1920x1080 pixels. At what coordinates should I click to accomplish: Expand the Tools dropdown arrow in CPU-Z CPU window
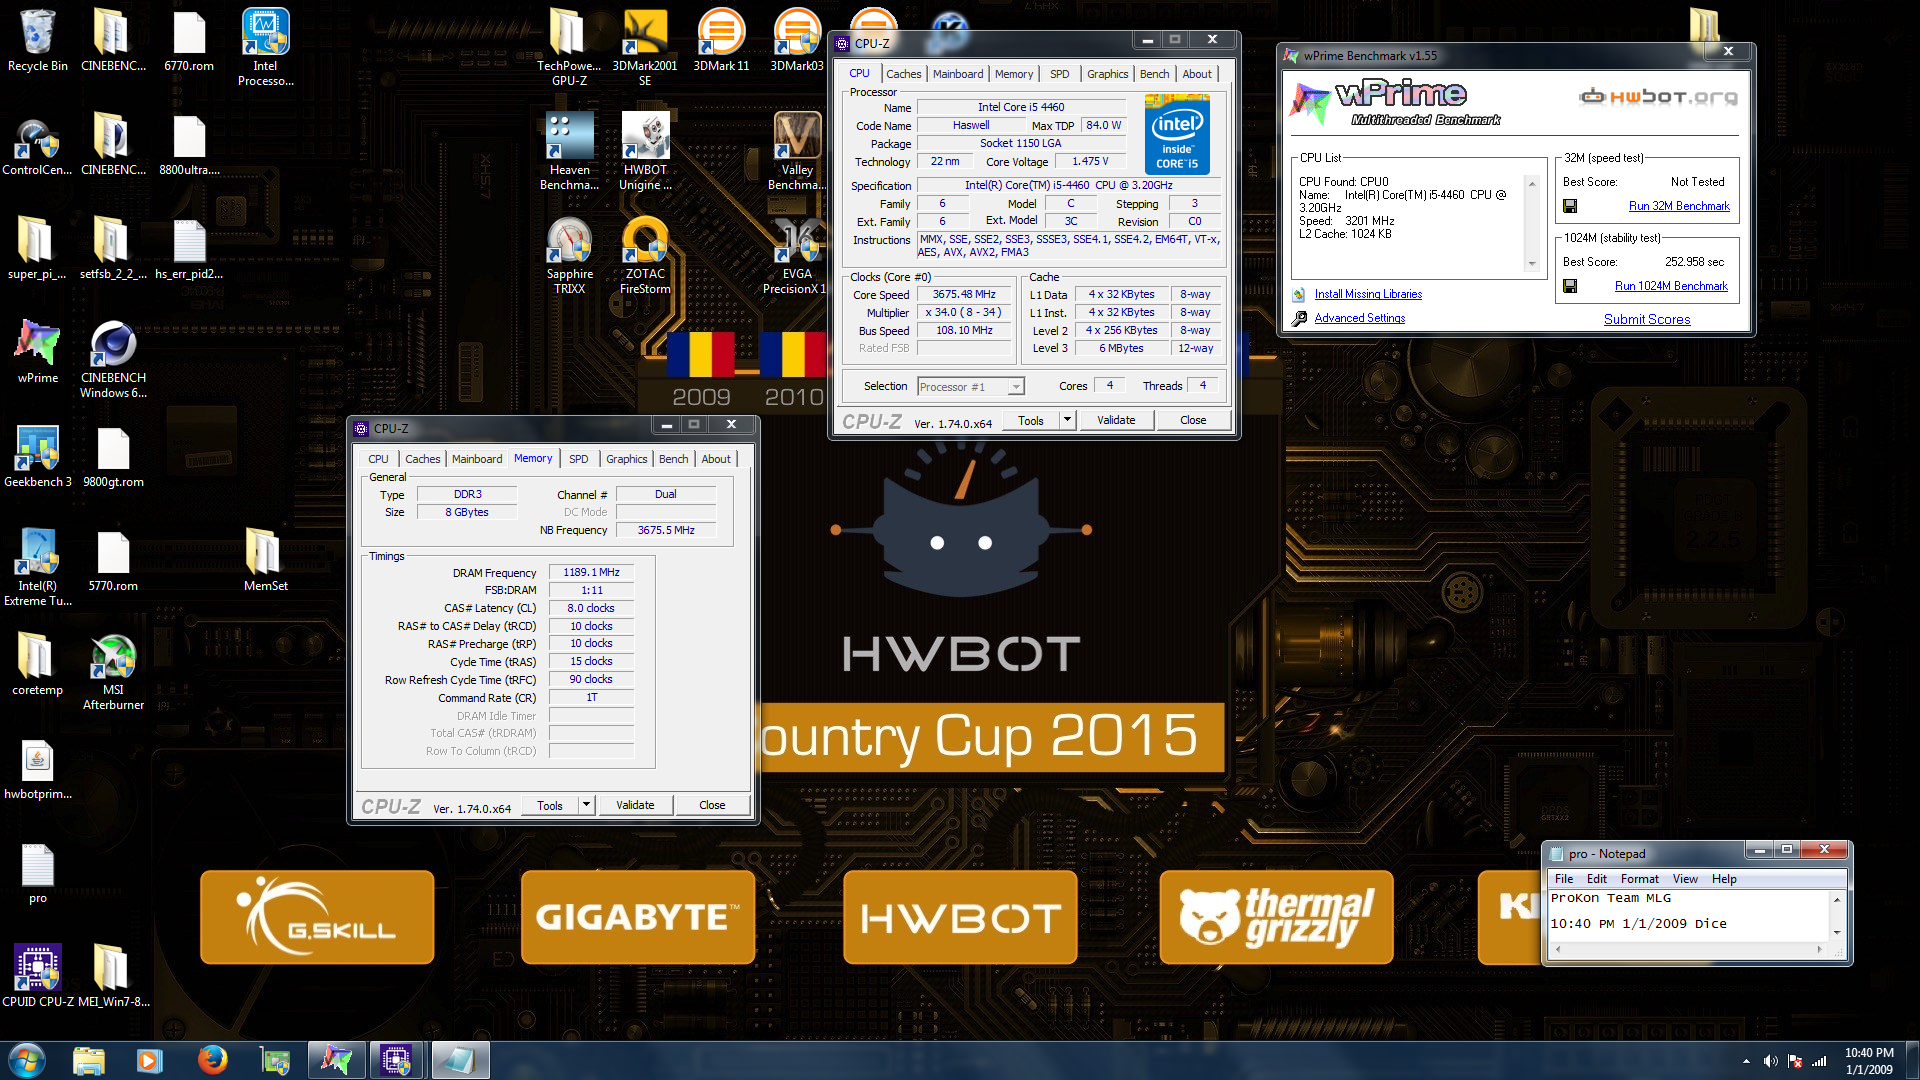(1067, 420)
